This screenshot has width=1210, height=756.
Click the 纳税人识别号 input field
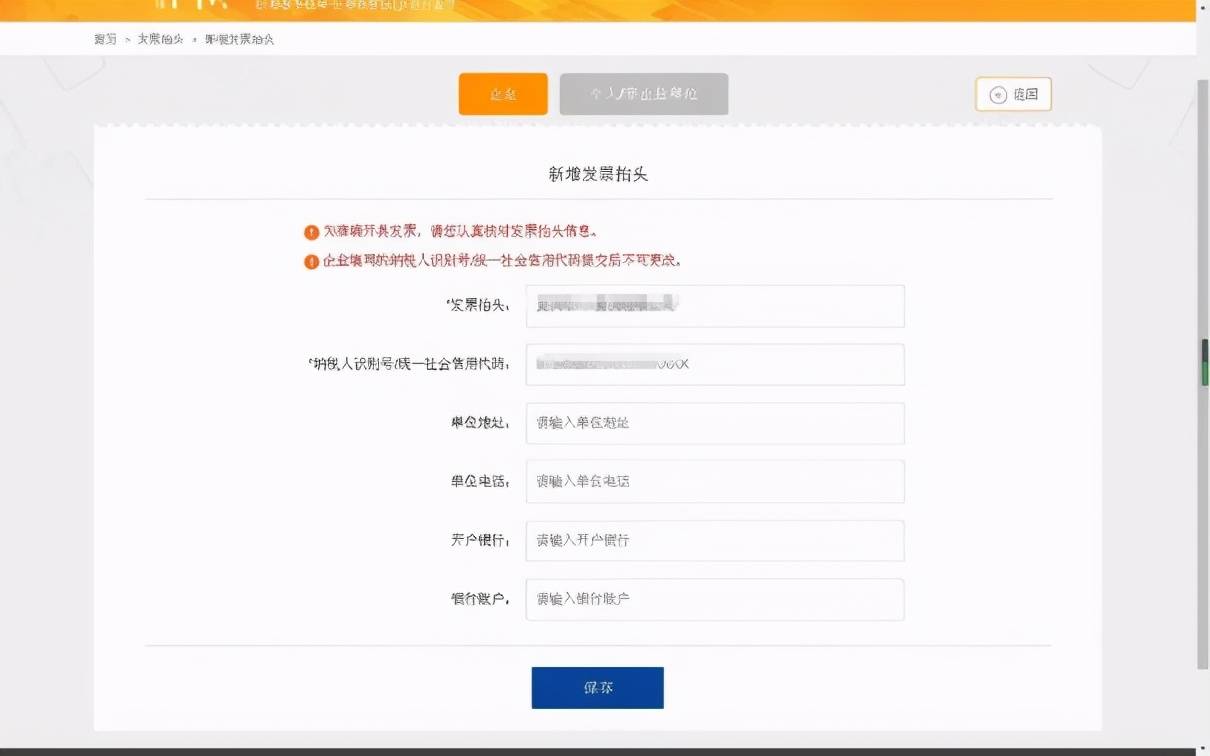click(715, 364)
